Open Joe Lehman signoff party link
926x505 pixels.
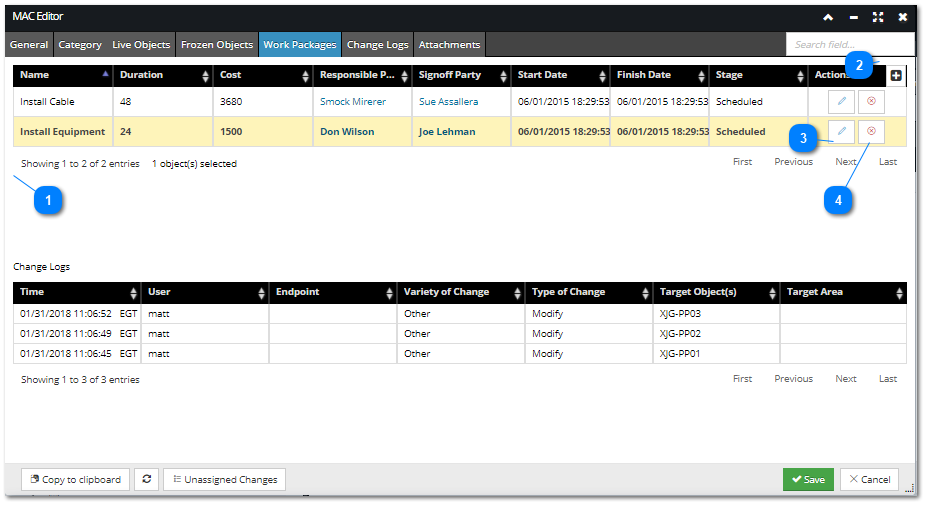(447, 132)
